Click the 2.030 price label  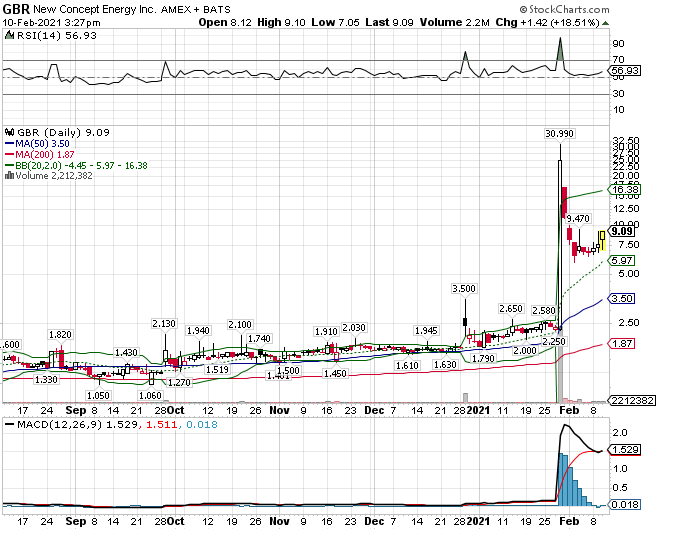point(354,328)
